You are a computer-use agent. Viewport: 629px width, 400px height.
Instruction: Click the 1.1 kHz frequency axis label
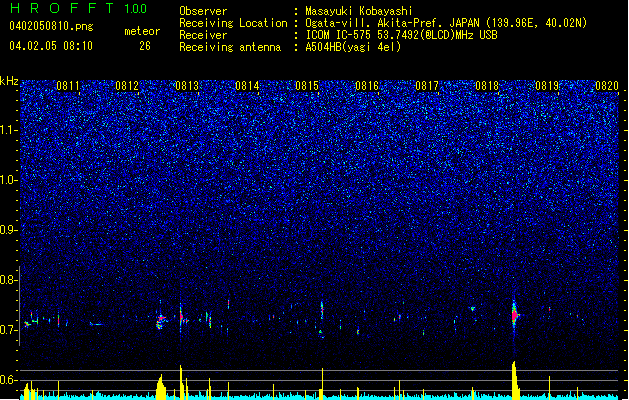click(9, 130)
